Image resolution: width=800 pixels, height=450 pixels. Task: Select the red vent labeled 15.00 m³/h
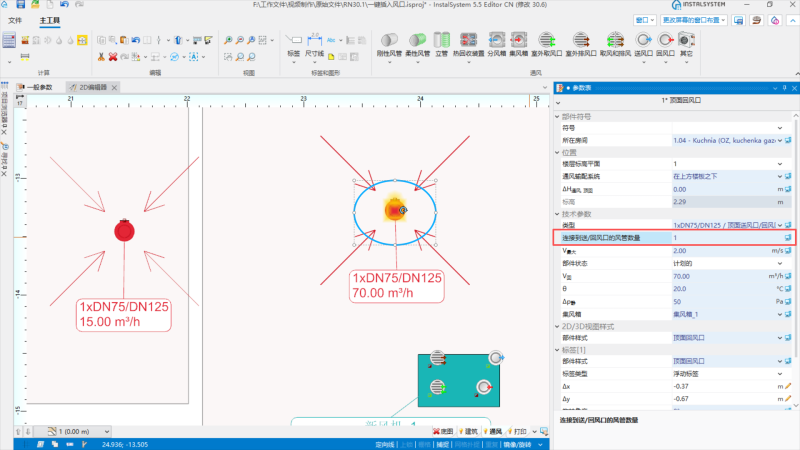coord(124,231)
